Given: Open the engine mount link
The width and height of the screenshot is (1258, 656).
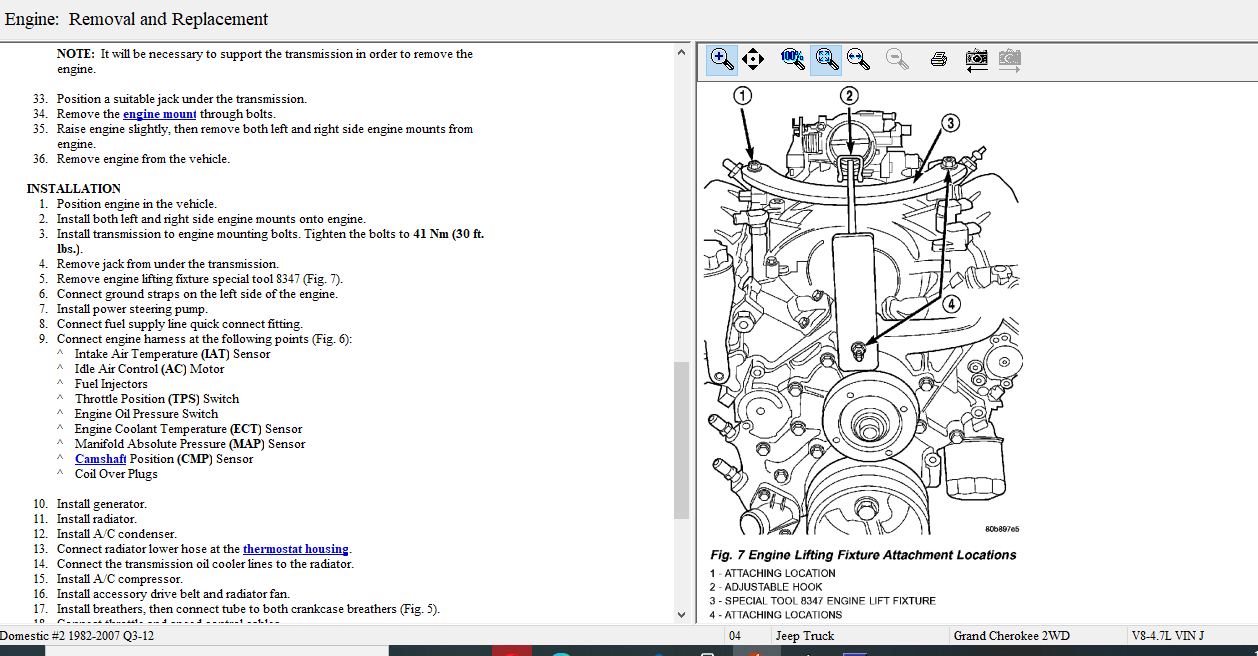Looking at the screenshot, I should (159, 114).
